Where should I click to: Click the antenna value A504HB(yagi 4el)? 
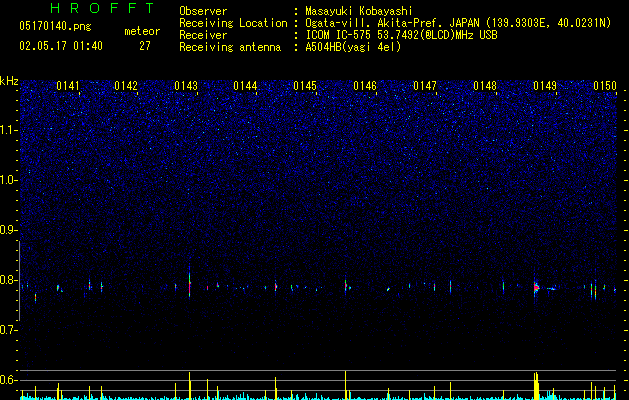tap(353, 47)
